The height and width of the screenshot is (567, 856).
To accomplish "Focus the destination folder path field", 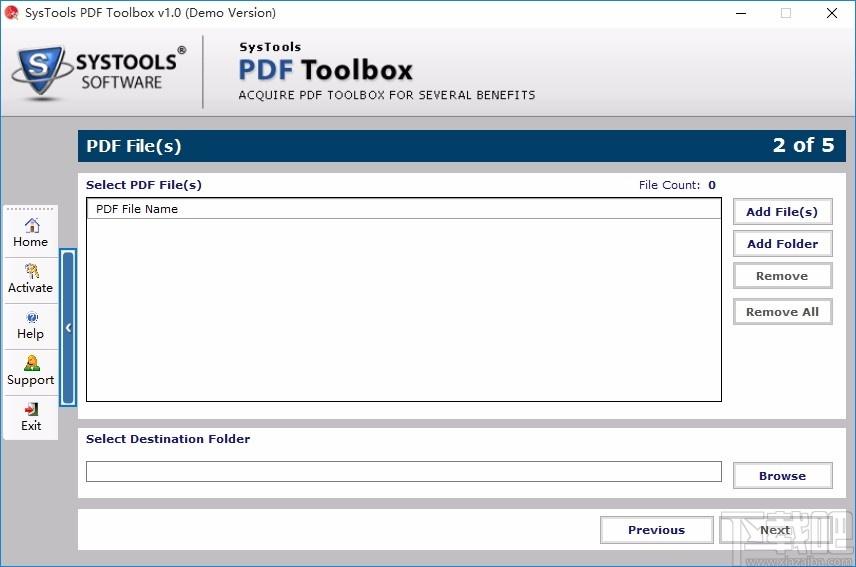I will pyautogui.click(x=403, y=471).
